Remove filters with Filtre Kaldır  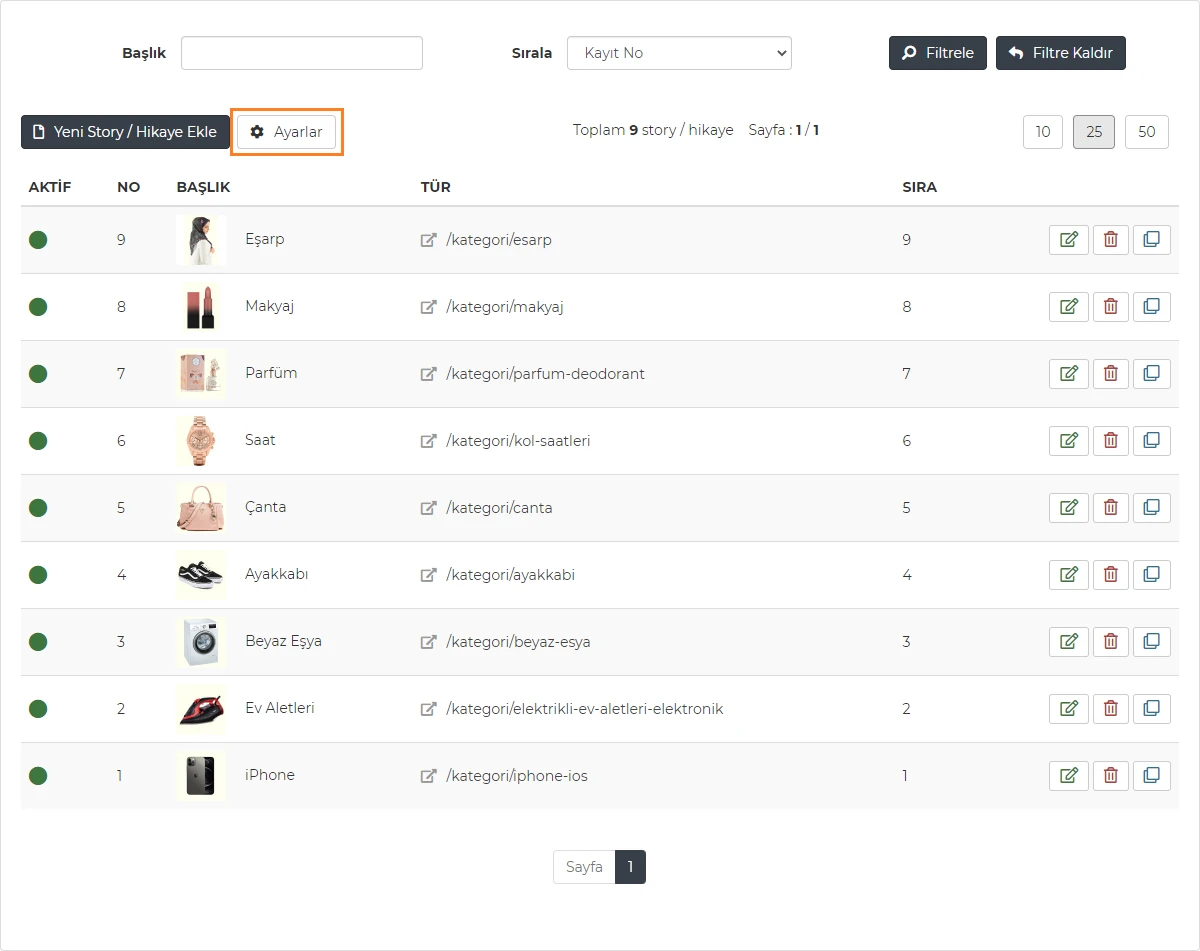(x=1060, y=53)
